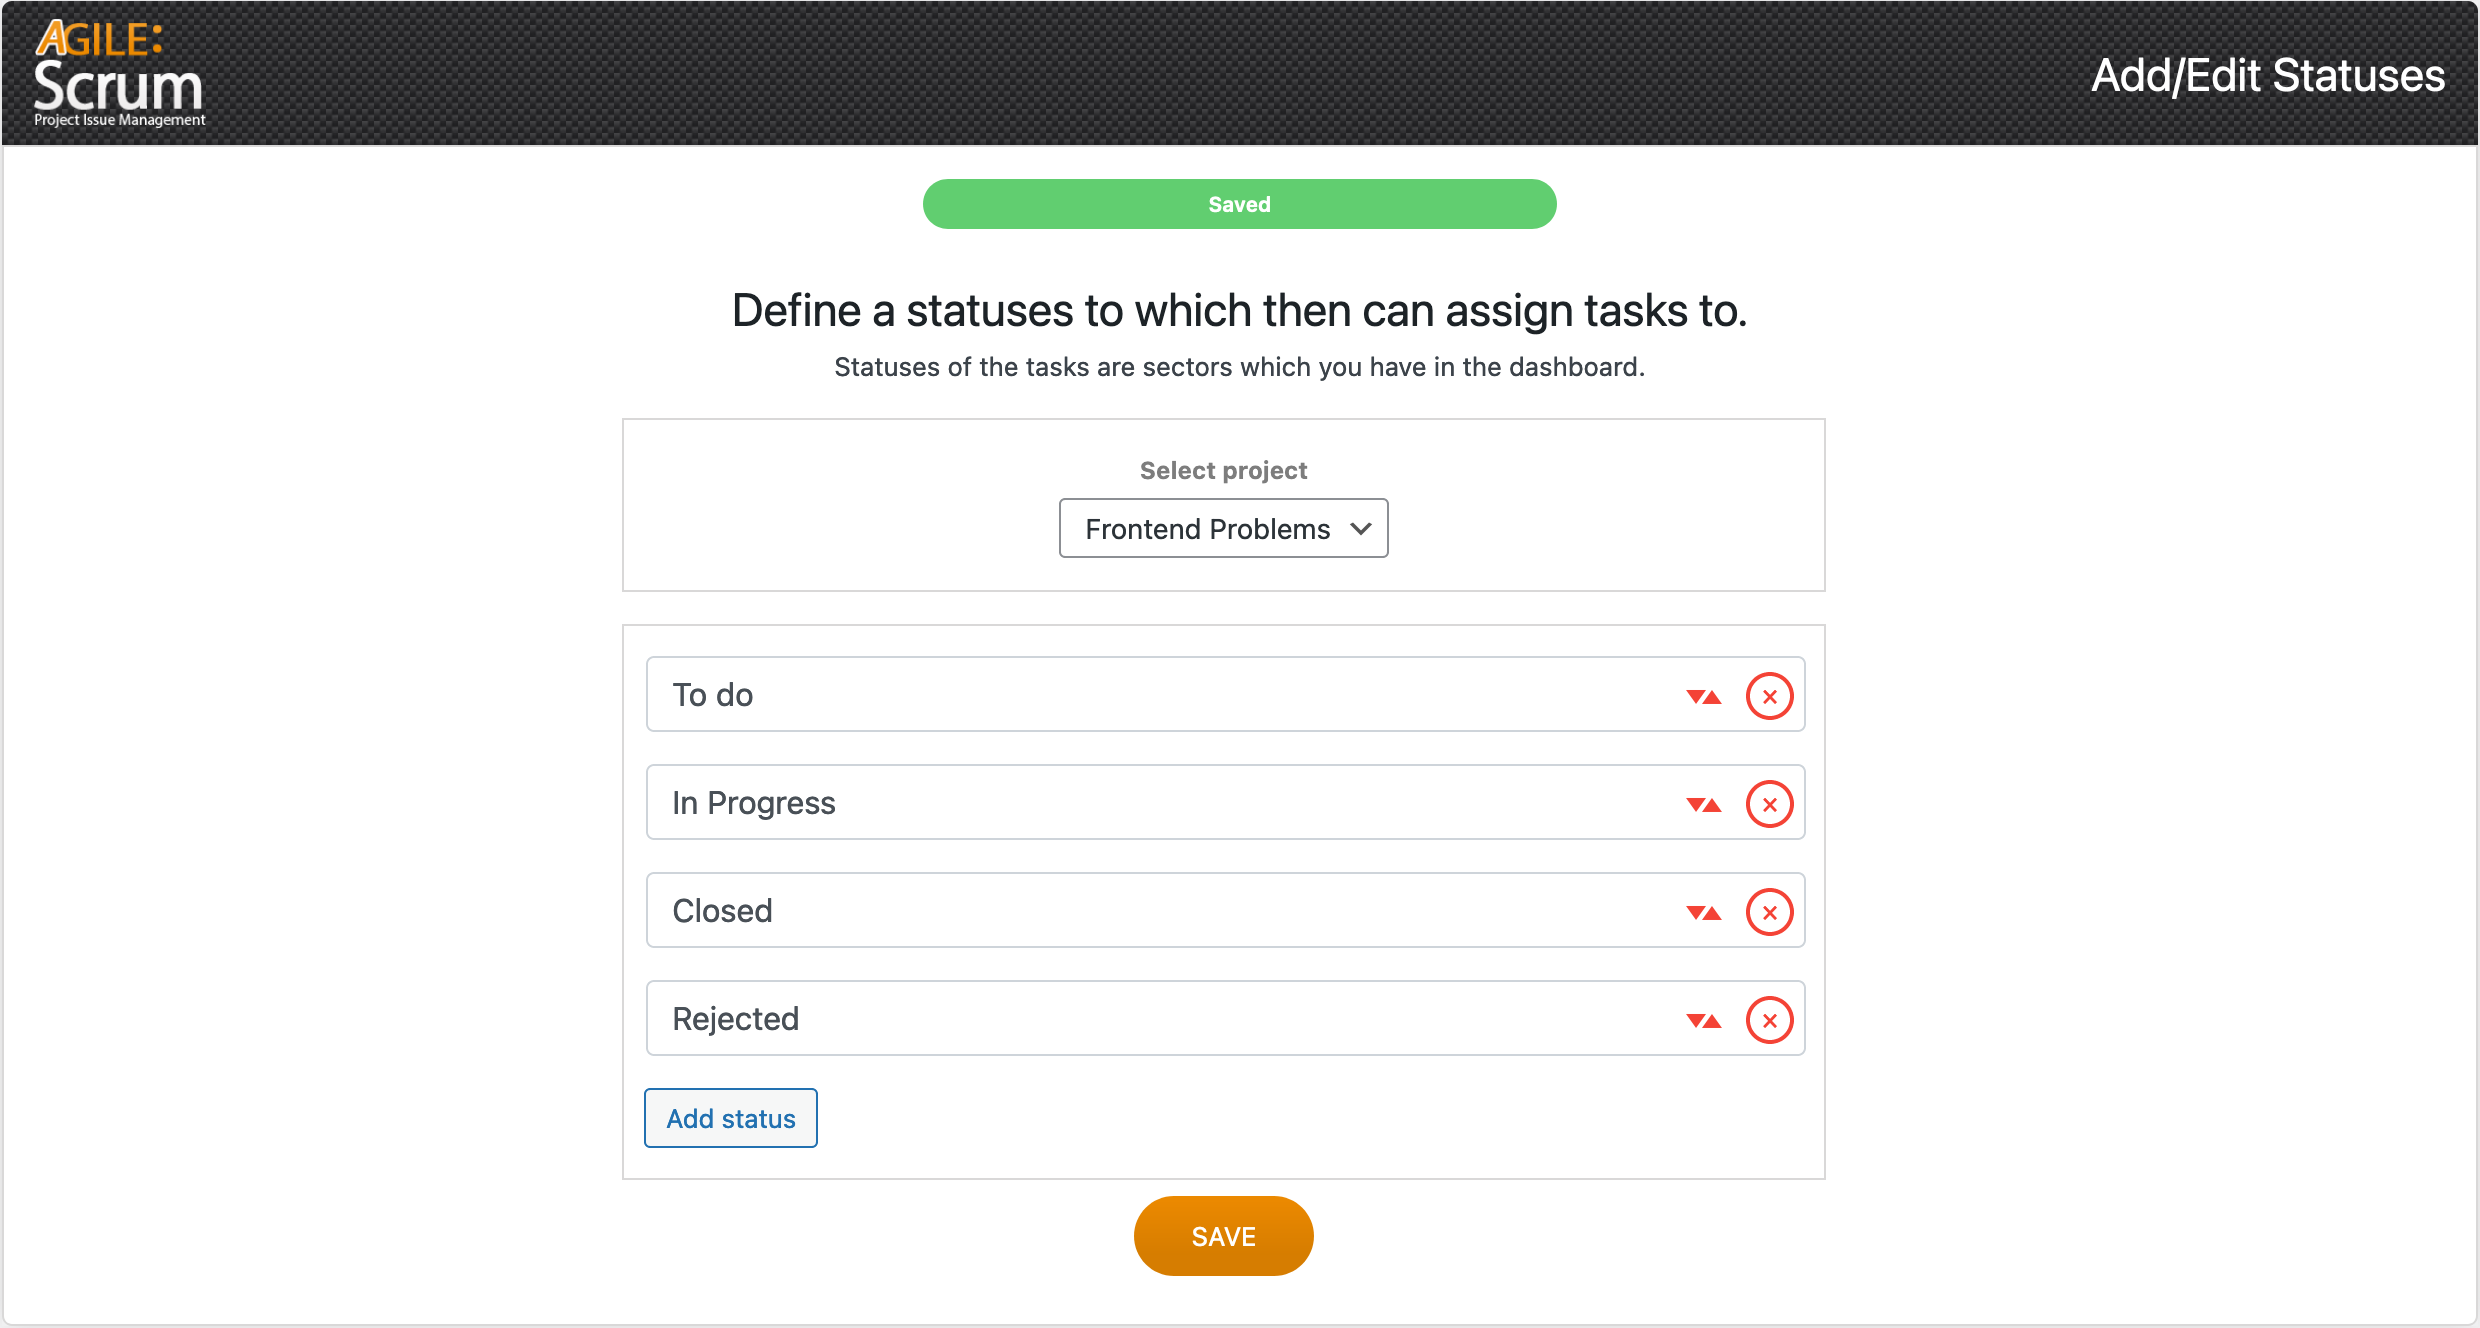The image size is (2480, 1328).
Task: Click the green Saved notification banner
Action: pyautogui.click(x=1239, y=204)
